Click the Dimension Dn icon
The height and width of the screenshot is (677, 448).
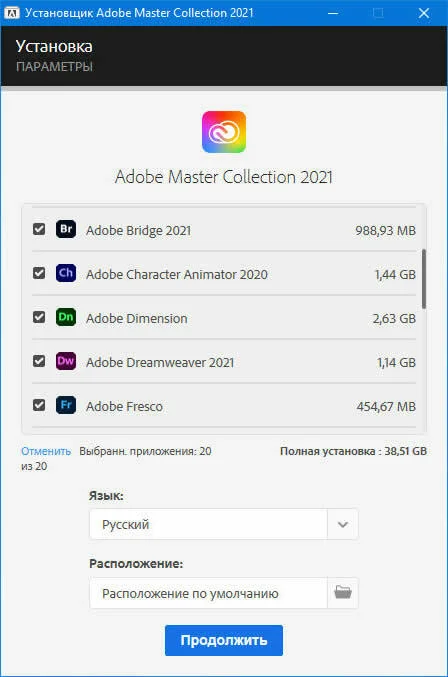(66, 317)
